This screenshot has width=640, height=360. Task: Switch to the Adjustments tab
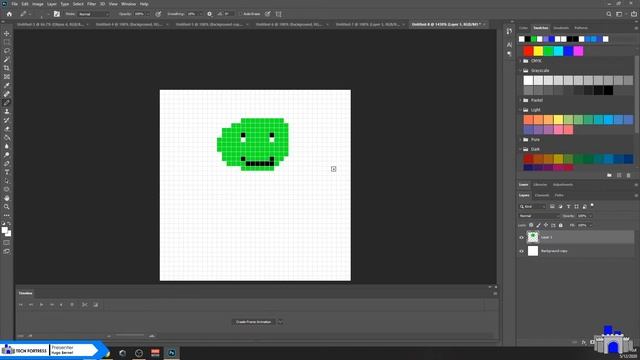[x=562, y=185]
